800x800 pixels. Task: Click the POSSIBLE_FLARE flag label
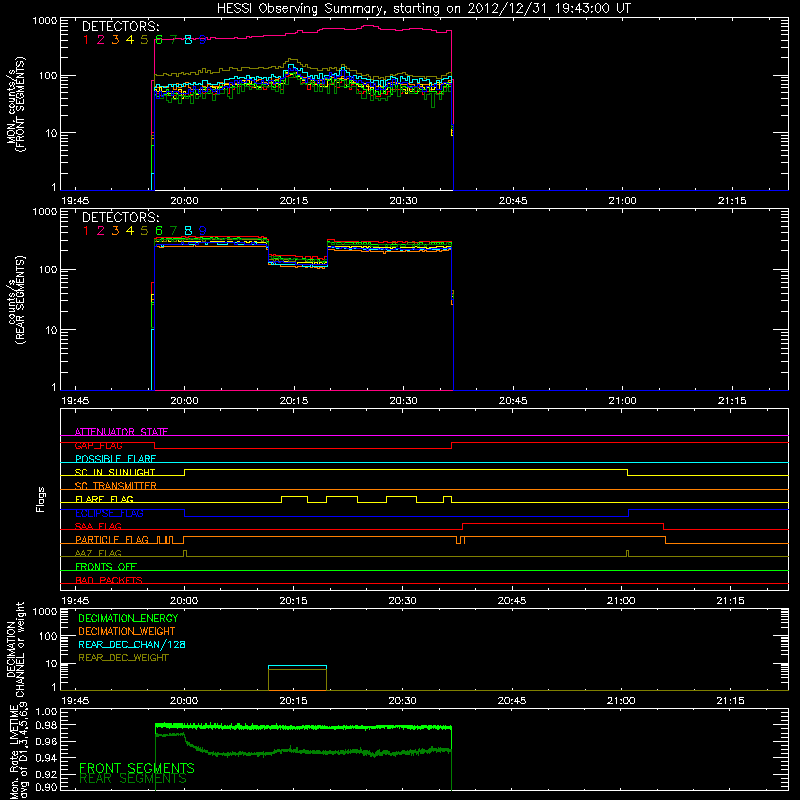(115, 459)
